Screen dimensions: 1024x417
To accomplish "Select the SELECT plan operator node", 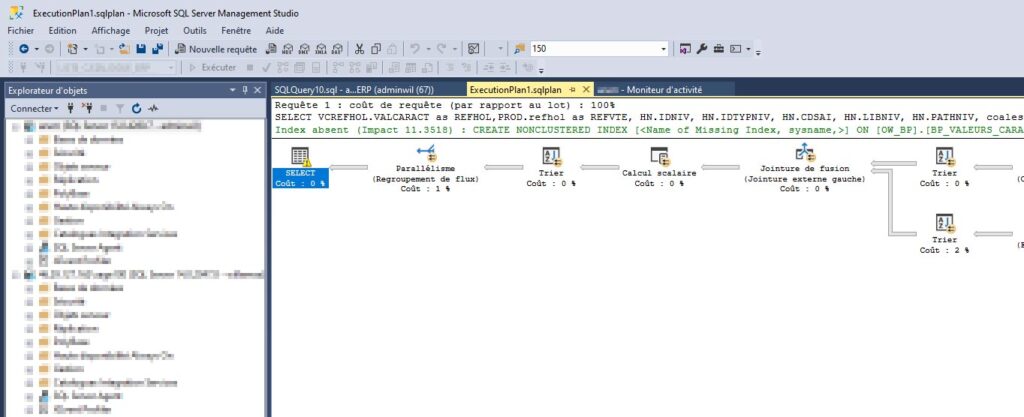I will coord(300,167).
